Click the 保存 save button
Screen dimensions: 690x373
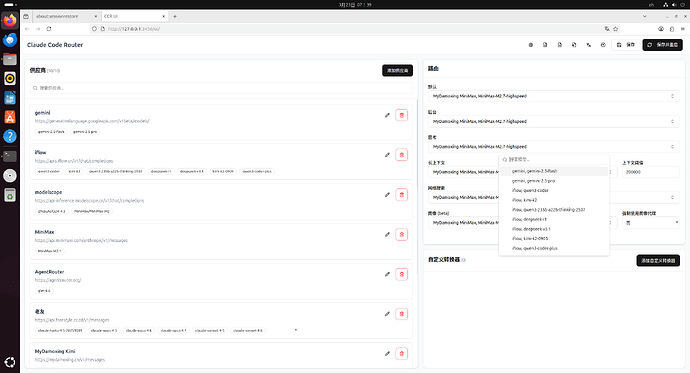[626, 45]
